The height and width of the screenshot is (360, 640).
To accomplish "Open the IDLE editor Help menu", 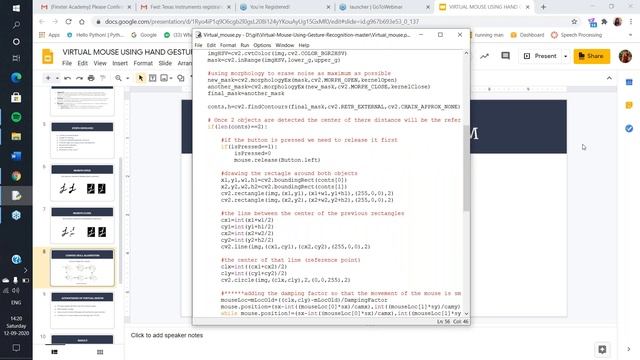I will pyautogui.click(x=304, y=45).
